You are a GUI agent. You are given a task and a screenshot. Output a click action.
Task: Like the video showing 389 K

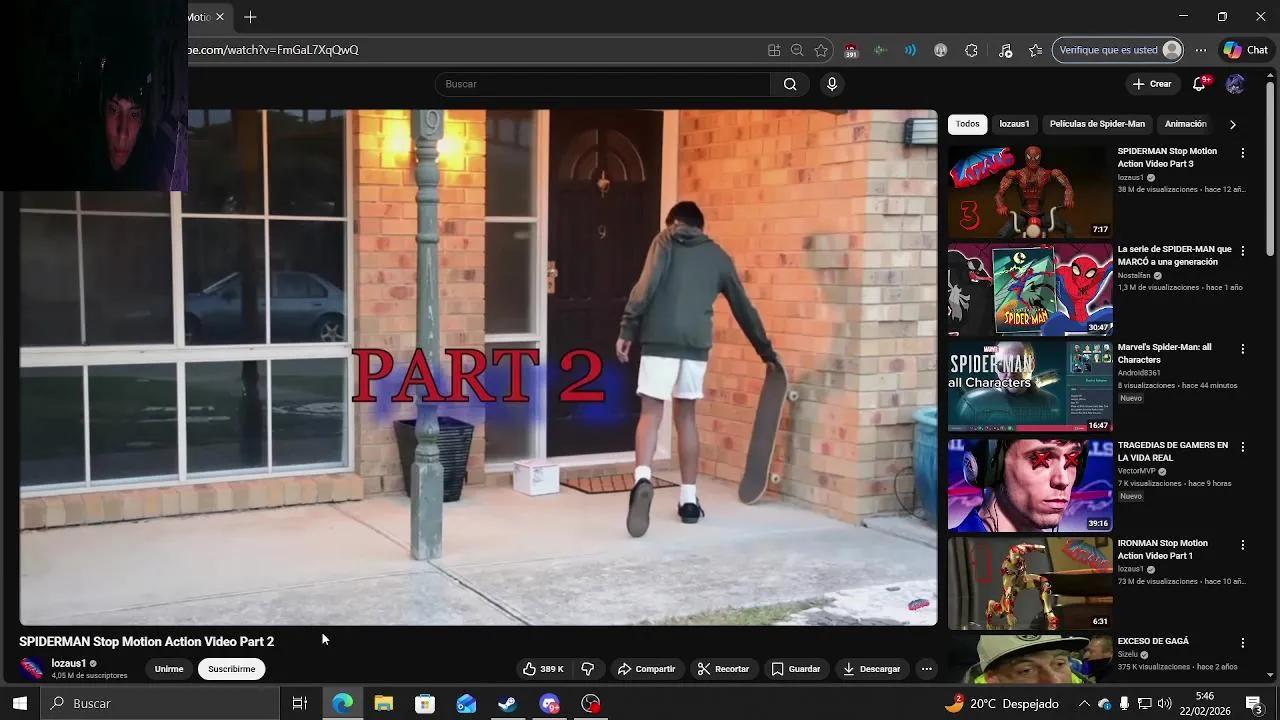543,669
